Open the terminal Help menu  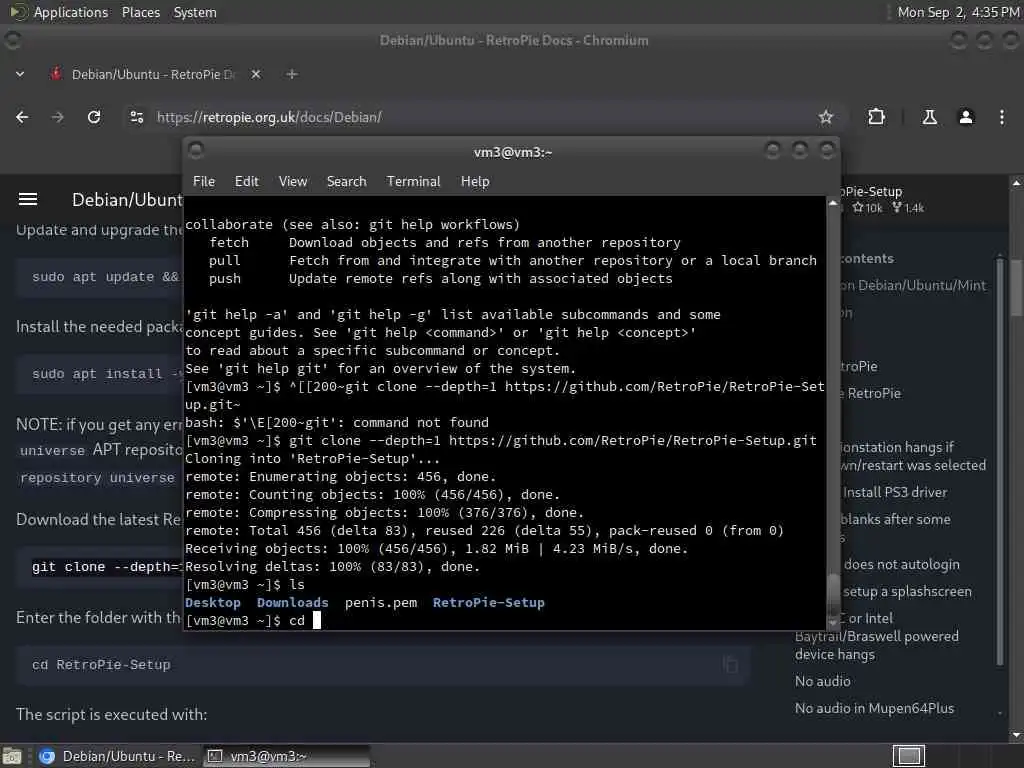(475, 182)
